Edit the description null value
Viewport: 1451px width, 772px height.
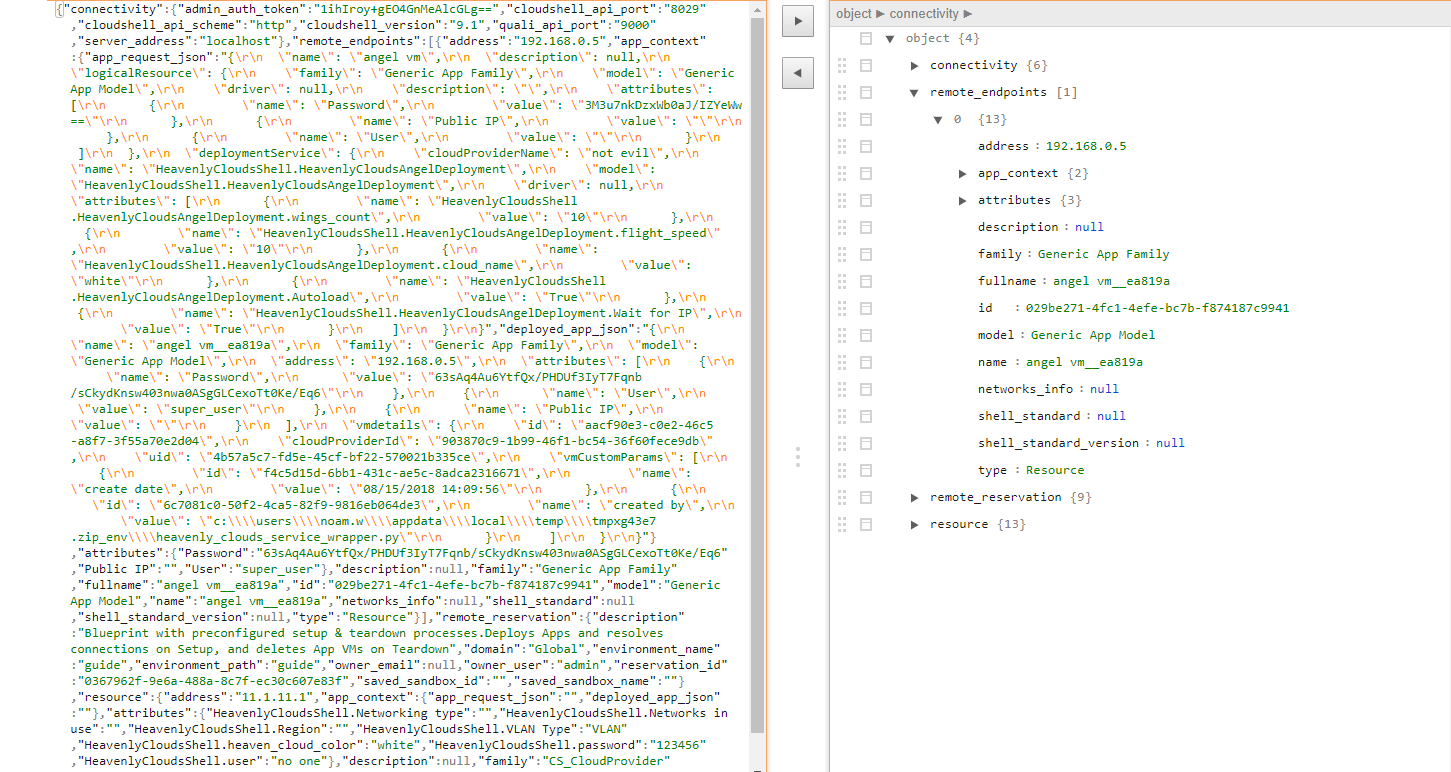[x=1089, y=227]
